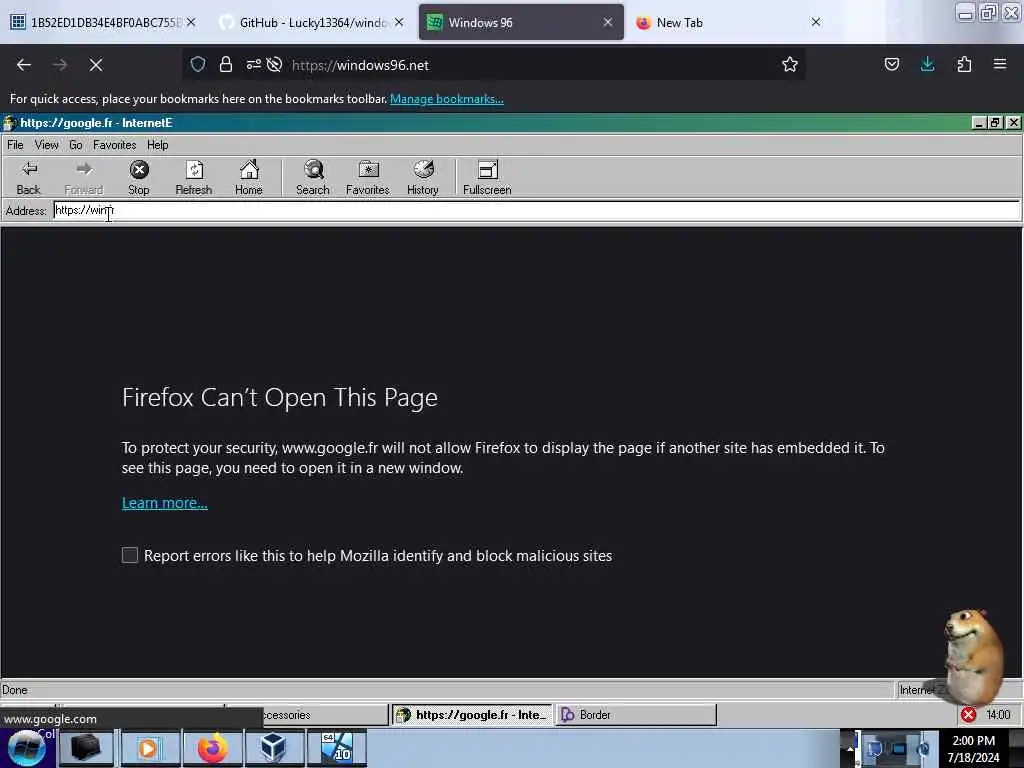Click the 14:00 Windows 96 clock
This screenshot has width=1024, height=768.
[998, 715]
